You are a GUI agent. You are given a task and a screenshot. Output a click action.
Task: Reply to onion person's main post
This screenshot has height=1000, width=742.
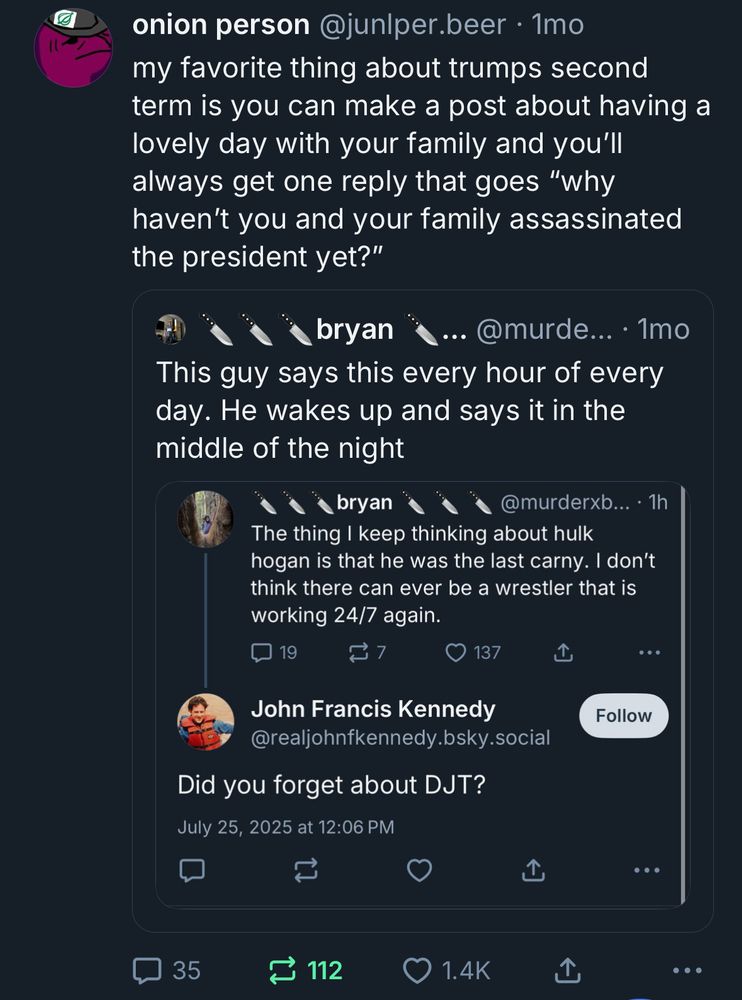(148, 969)
